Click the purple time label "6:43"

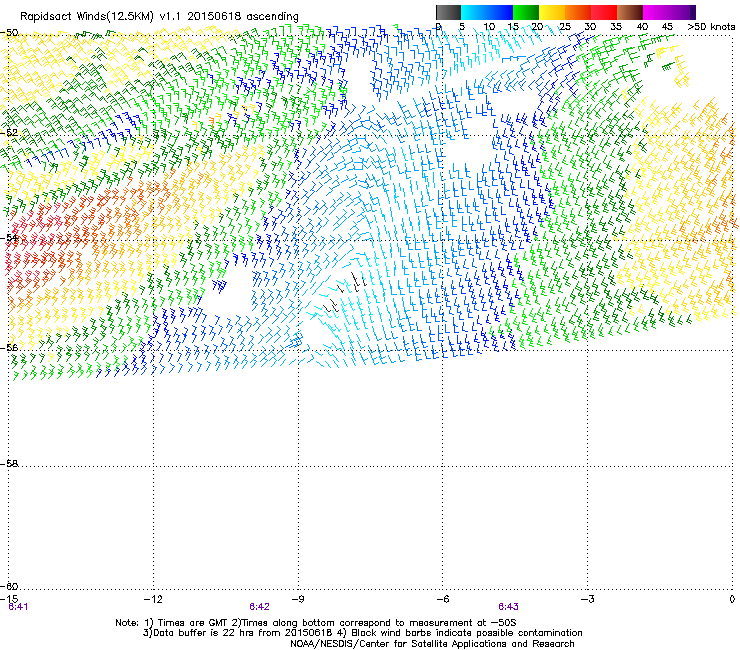tap(508, 607)
